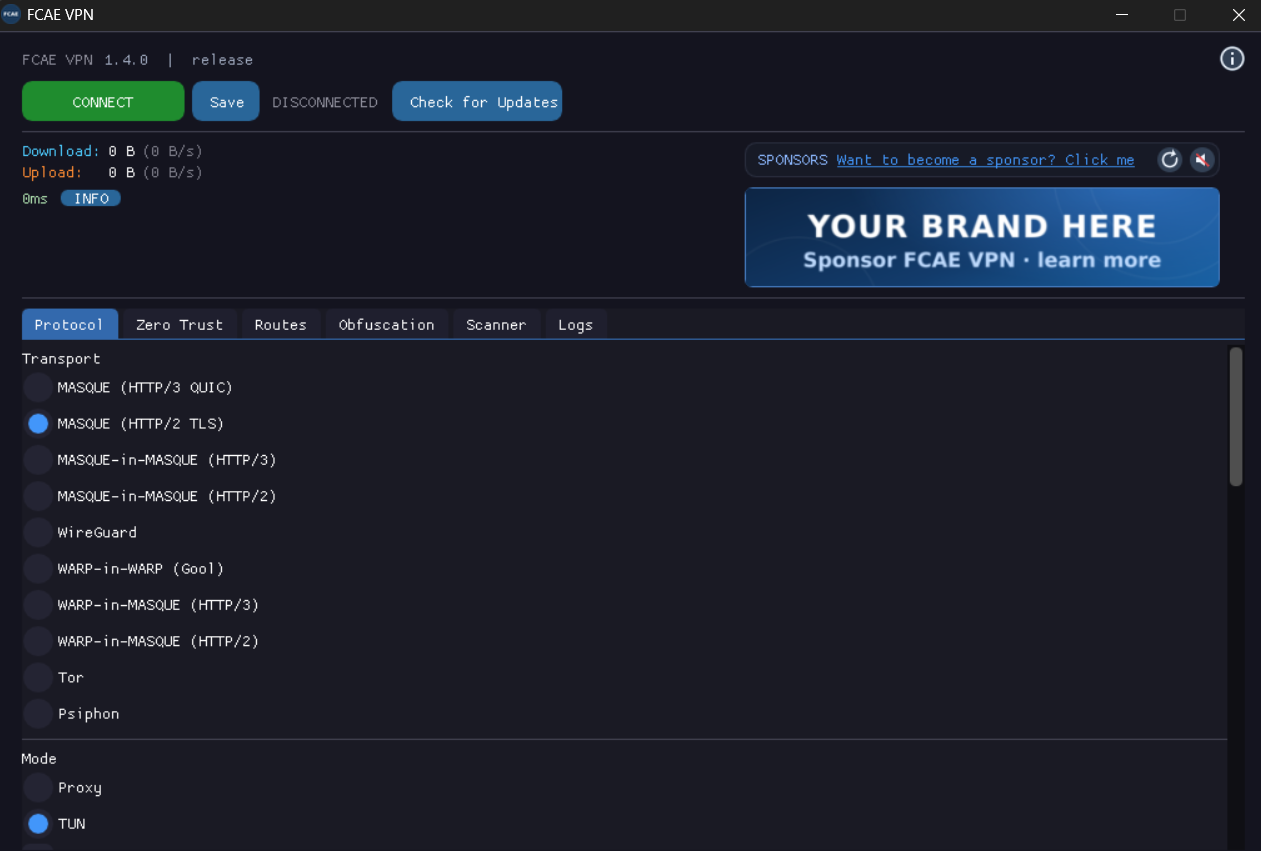Open the YOUR BRAND HERE sponsor banner
This screenshot has width=1261, height=851.
click(982, 237)
